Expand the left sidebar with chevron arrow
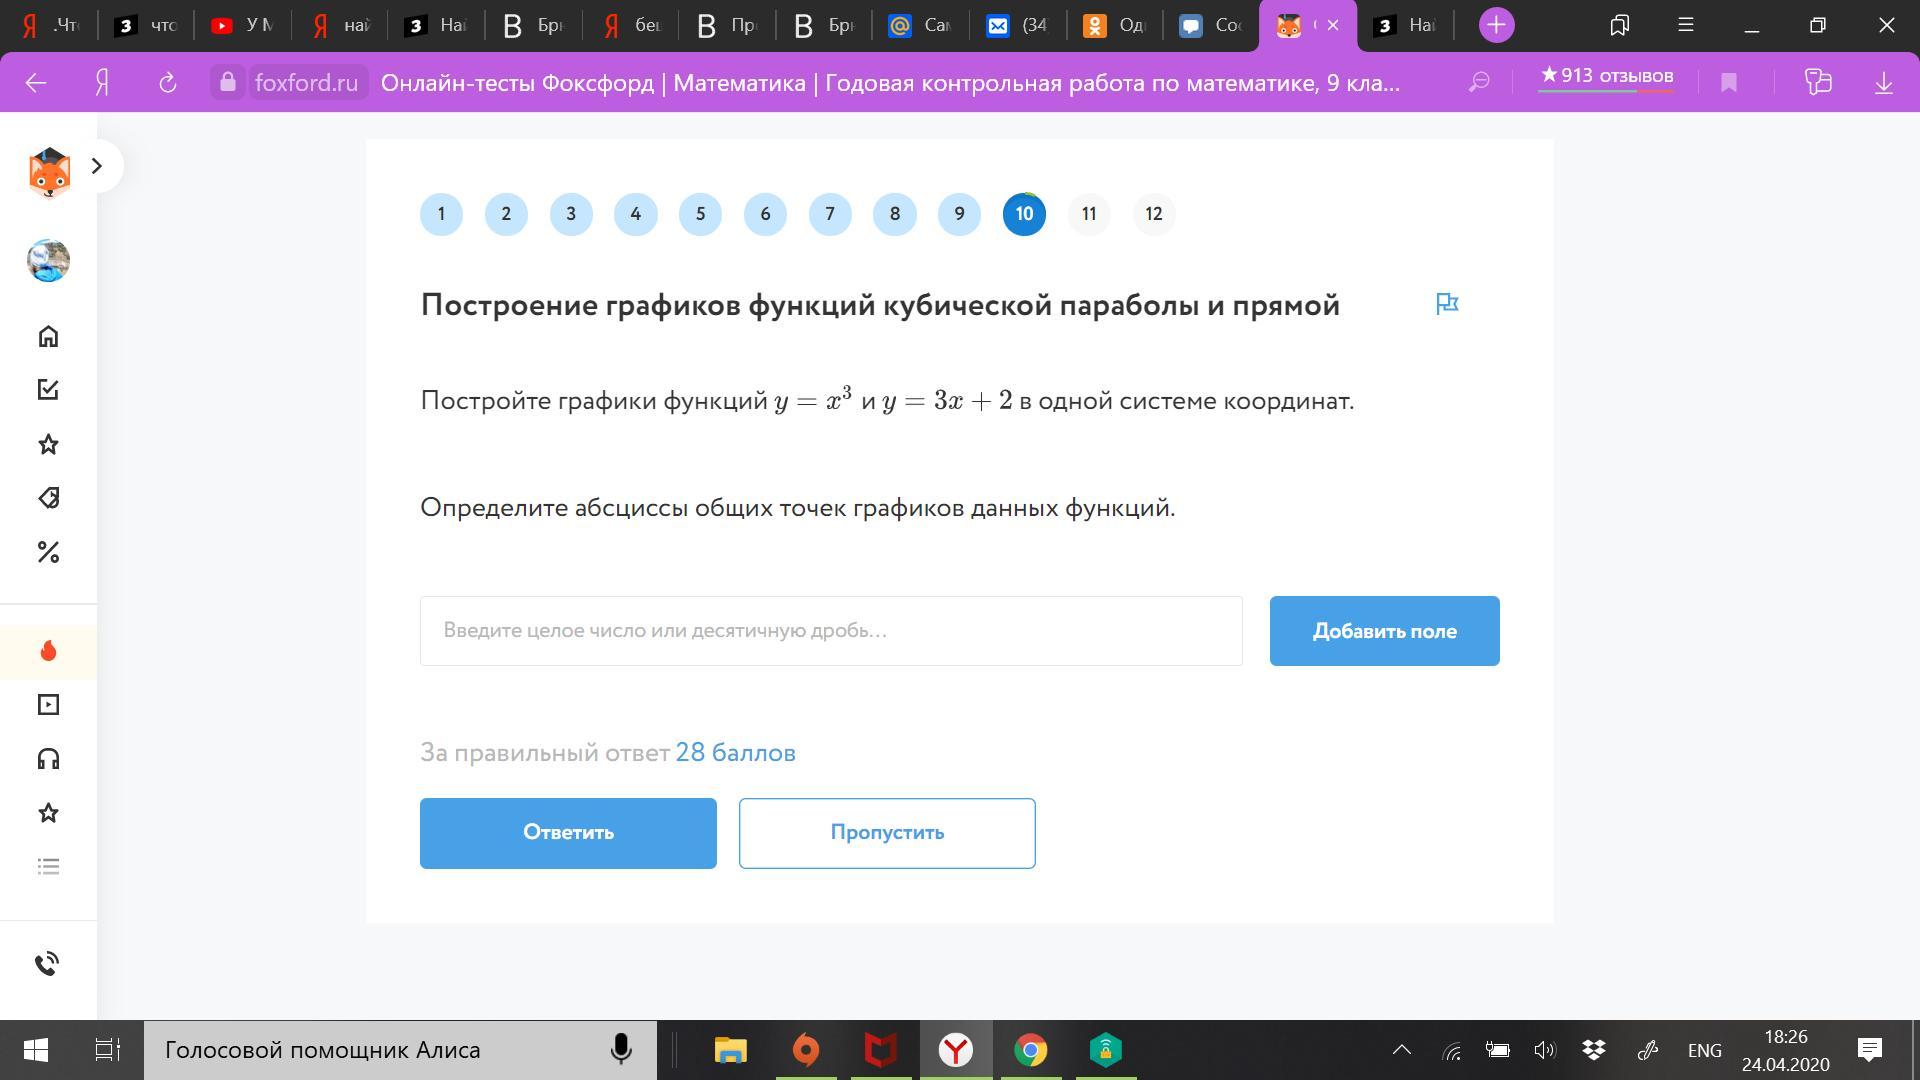Screen dimensions: 1920x1080 (97, 166)
